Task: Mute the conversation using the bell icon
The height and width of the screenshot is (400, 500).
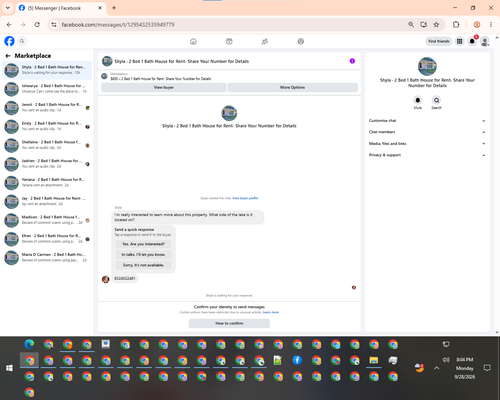Action: (418, 100)
